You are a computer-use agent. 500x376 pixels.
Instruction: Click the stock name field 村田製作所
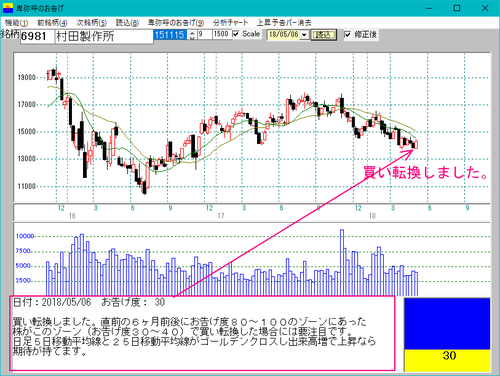click(104, 36)
